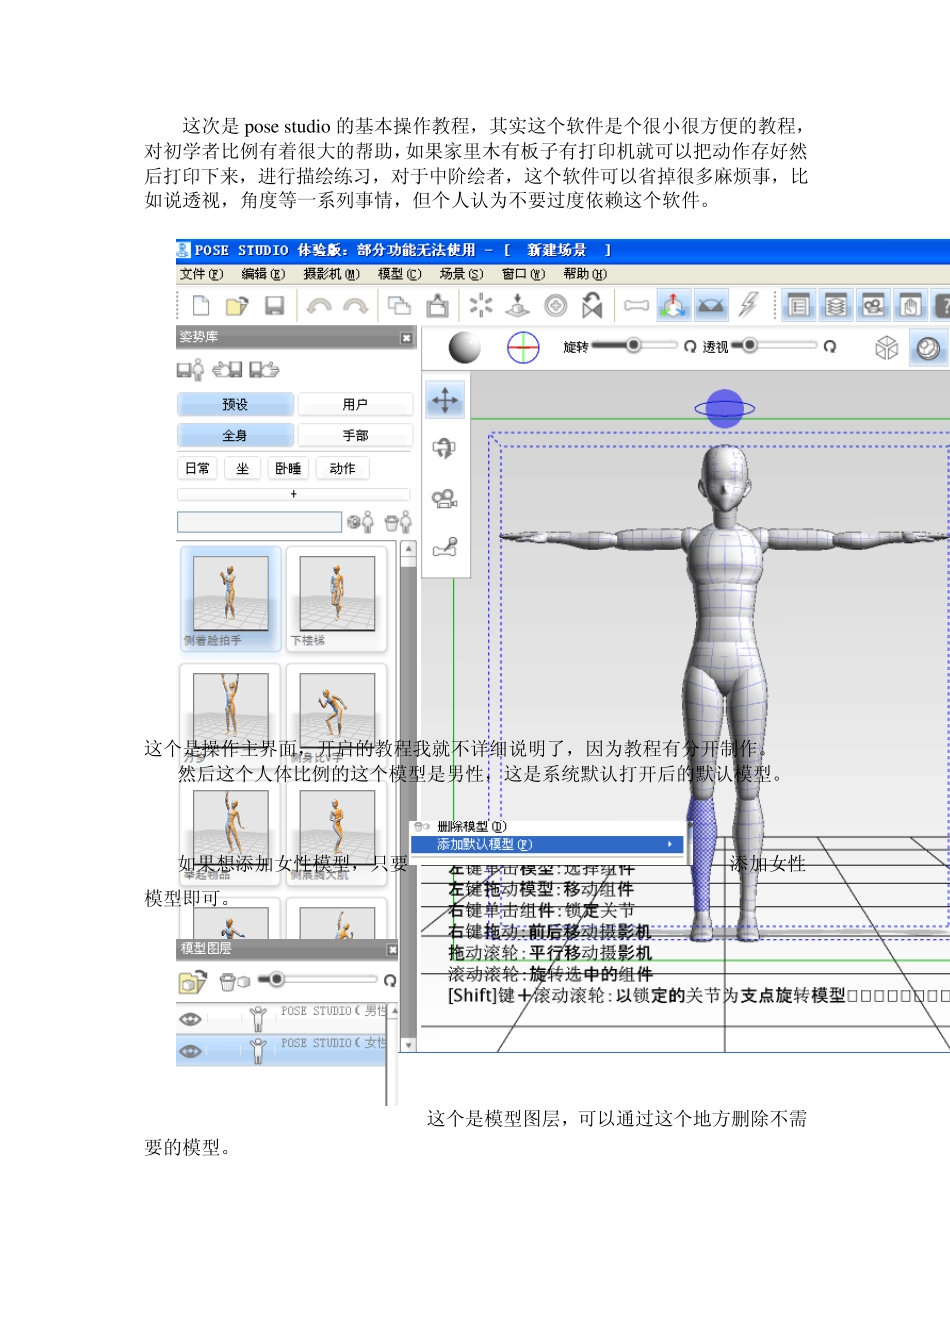Screen dimensions: 950x1344
Task: Adjust the 透视 slider handle
Action: coord(749,345)
